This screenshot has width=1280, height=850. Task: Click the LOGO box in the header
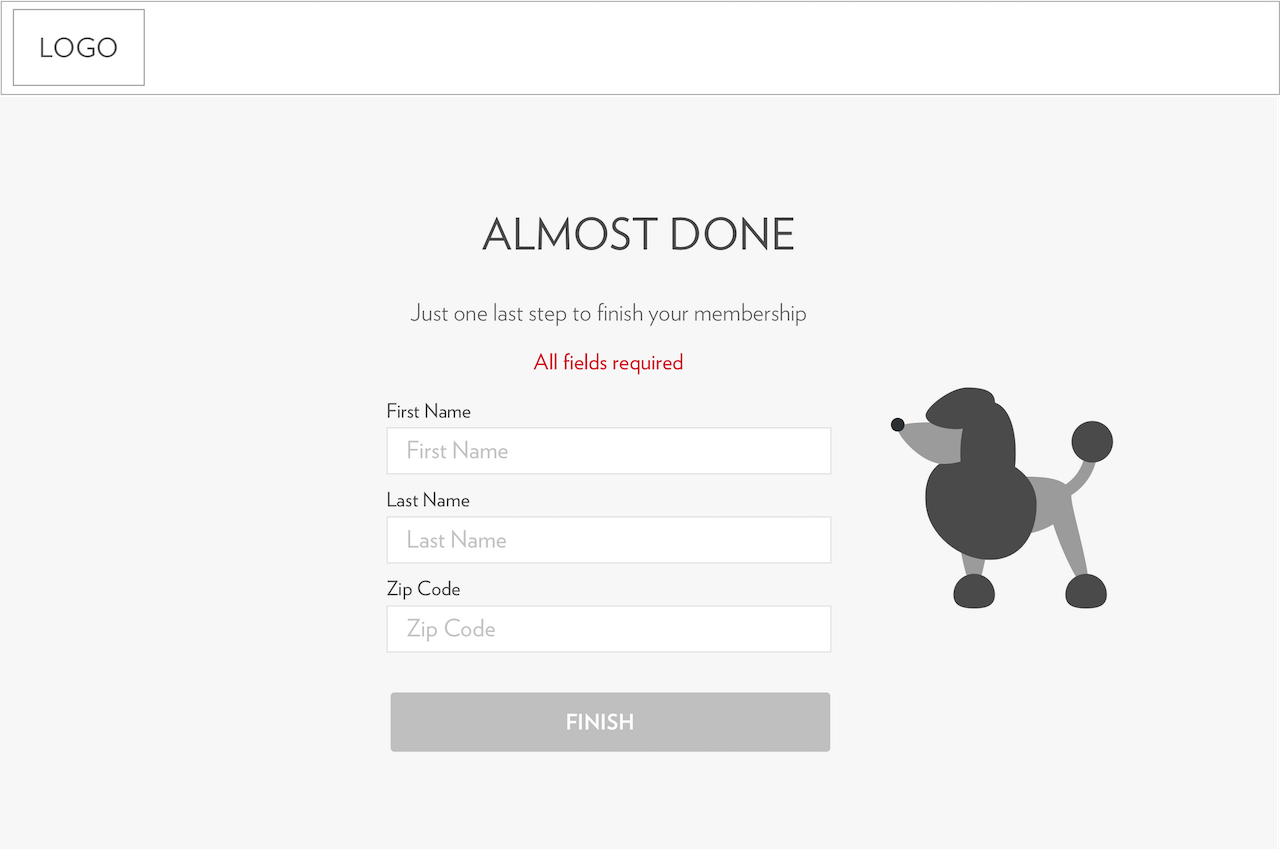(x=79, y=47)
